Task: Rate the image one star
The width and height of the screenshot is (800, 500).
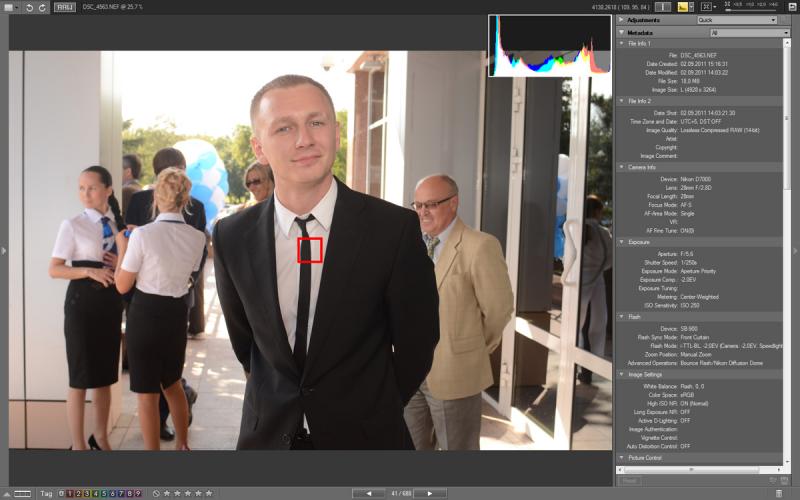Action: [x=167, y=493]
